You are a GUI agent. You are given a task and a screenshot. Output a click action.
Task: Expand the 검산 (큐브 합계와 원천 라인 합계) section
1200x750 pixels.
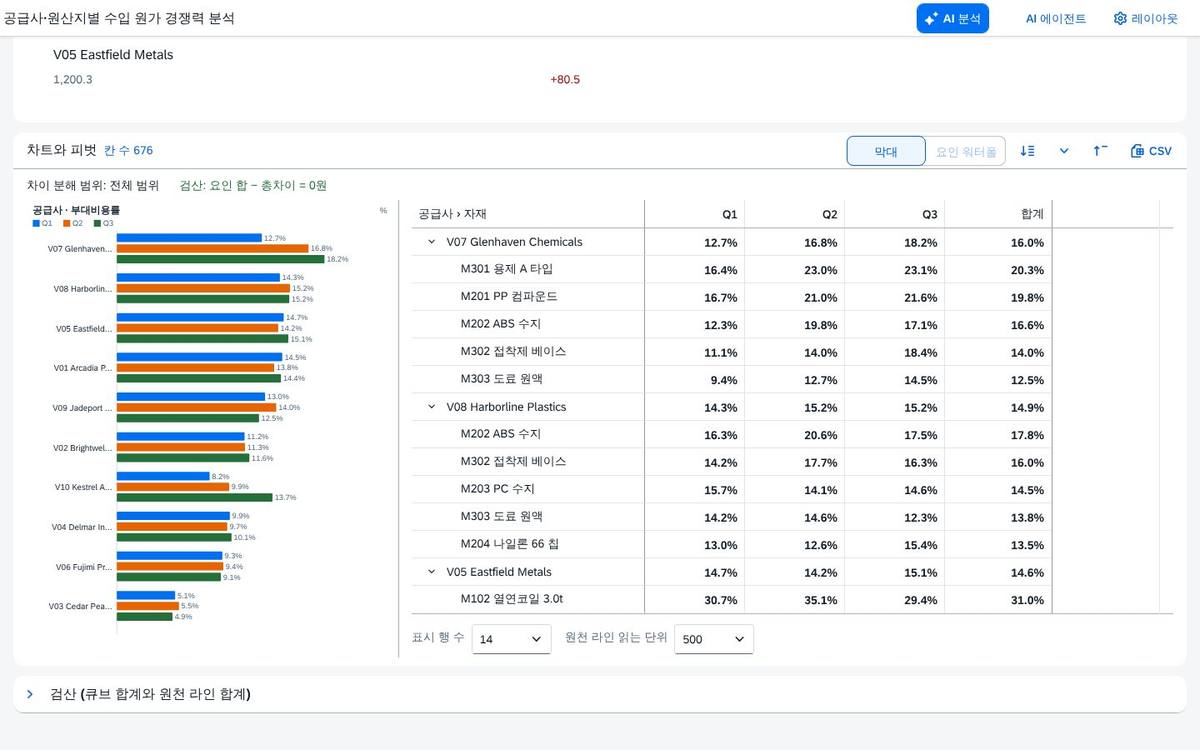click(x=30, y=694)
